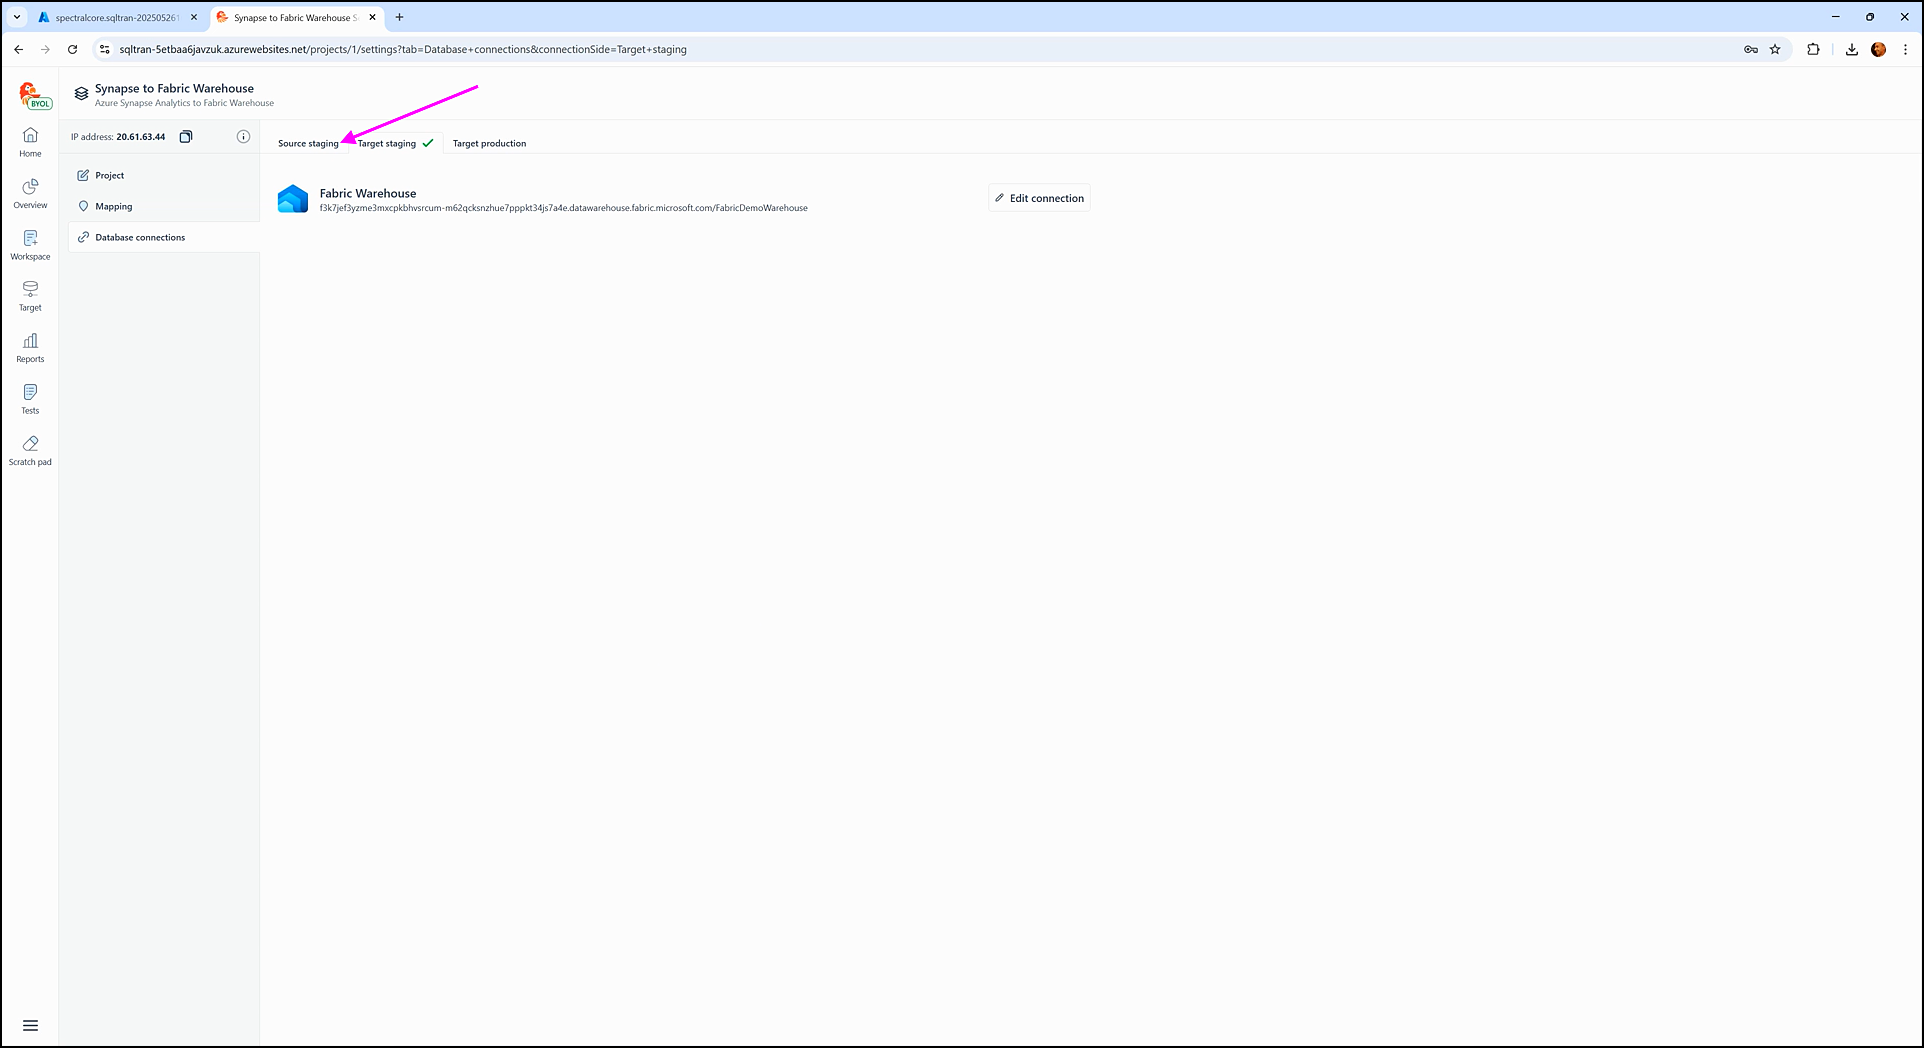Expand the hamburger menu at bottom left
1924x1048 pixels.
pyautogui.click(x=30, y=1025)
